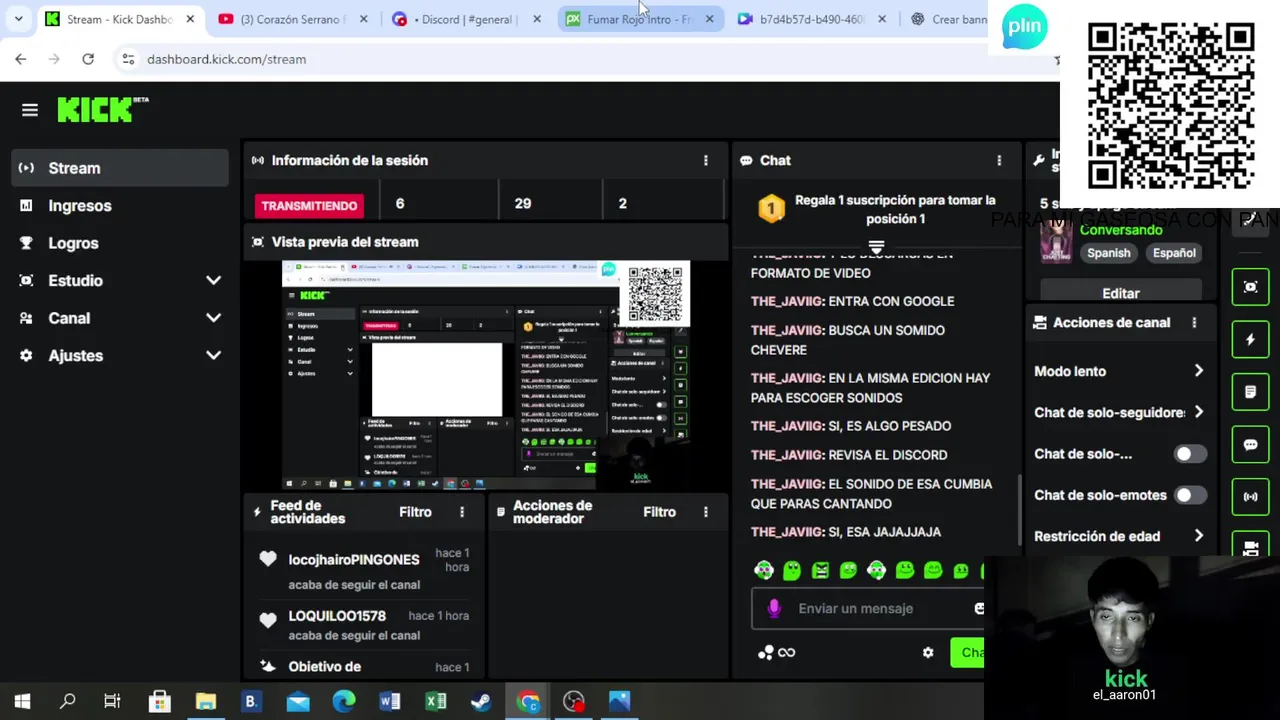Go back in browser

[21, 59]
